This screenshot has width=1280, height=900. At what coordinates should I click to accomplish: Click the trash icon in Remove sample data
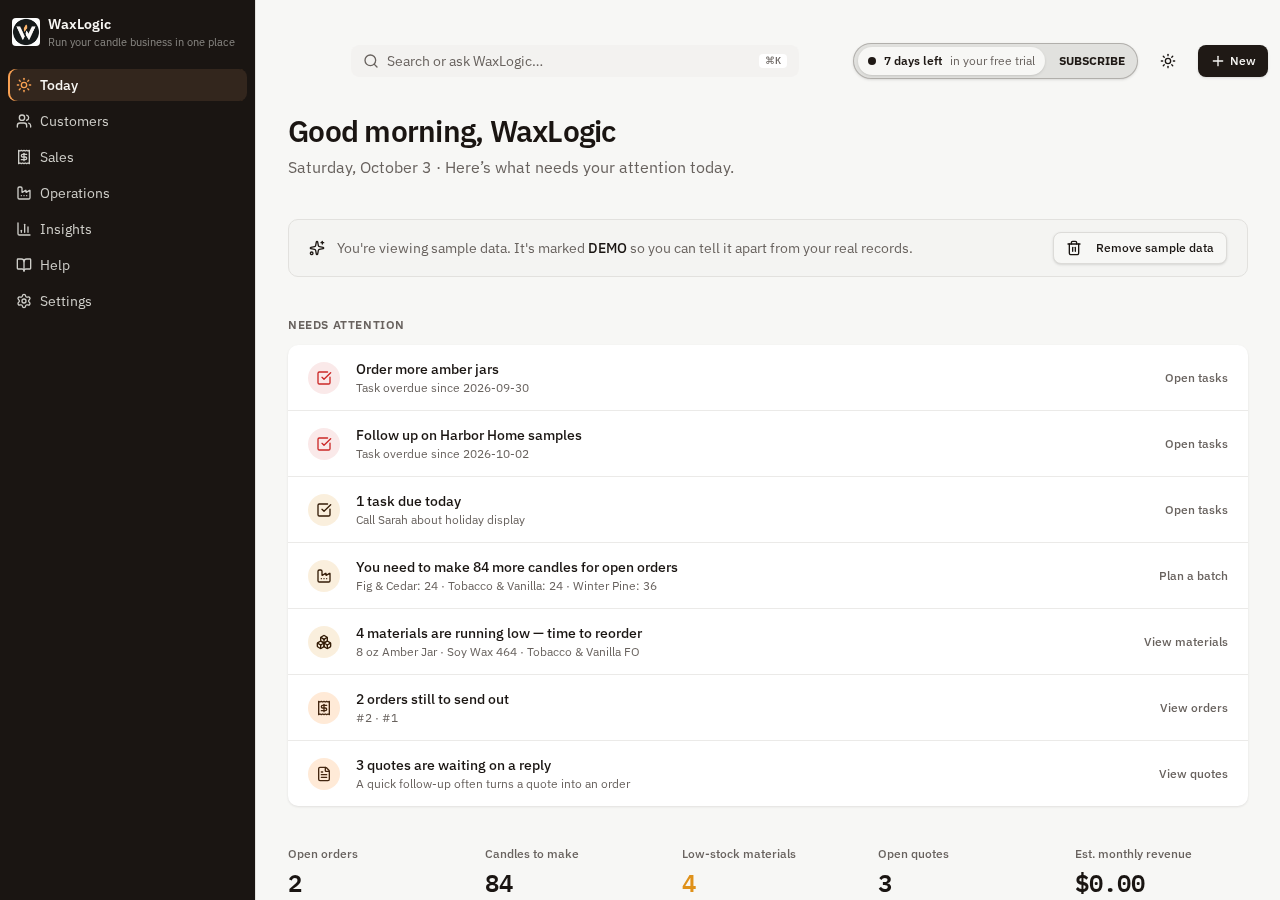1074,248
